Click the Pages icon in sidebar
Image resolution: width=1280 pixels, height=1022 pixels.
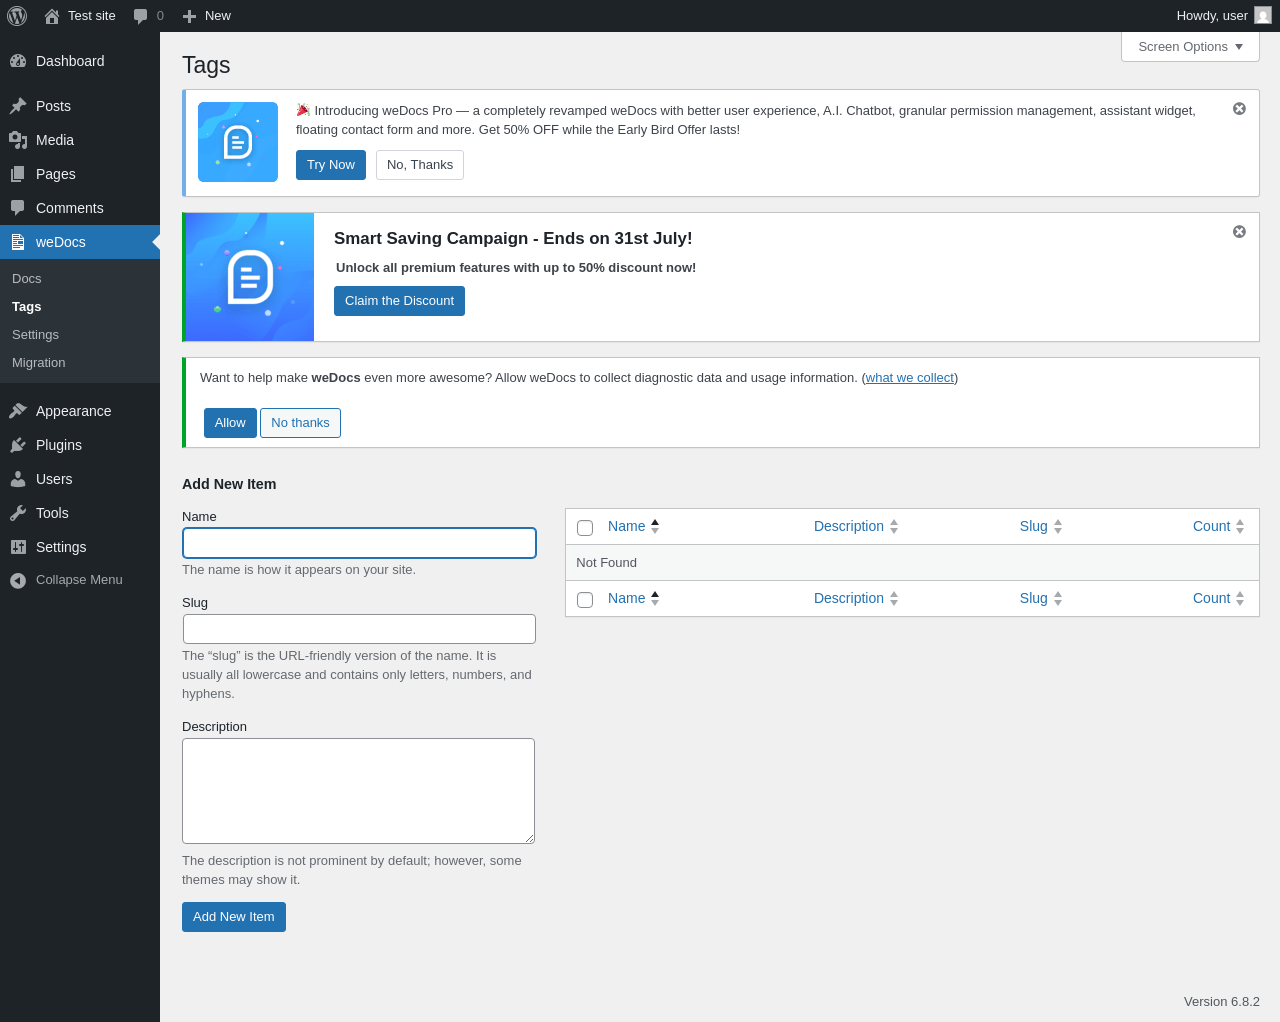[x=18, y=174]
